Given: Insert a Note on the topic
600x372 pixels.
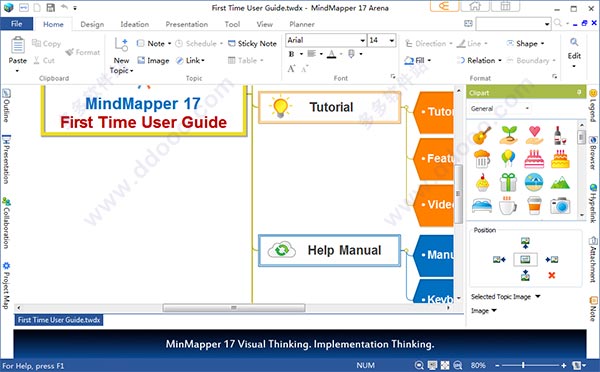Looking at the screenshot, I should tap(154, 44).
